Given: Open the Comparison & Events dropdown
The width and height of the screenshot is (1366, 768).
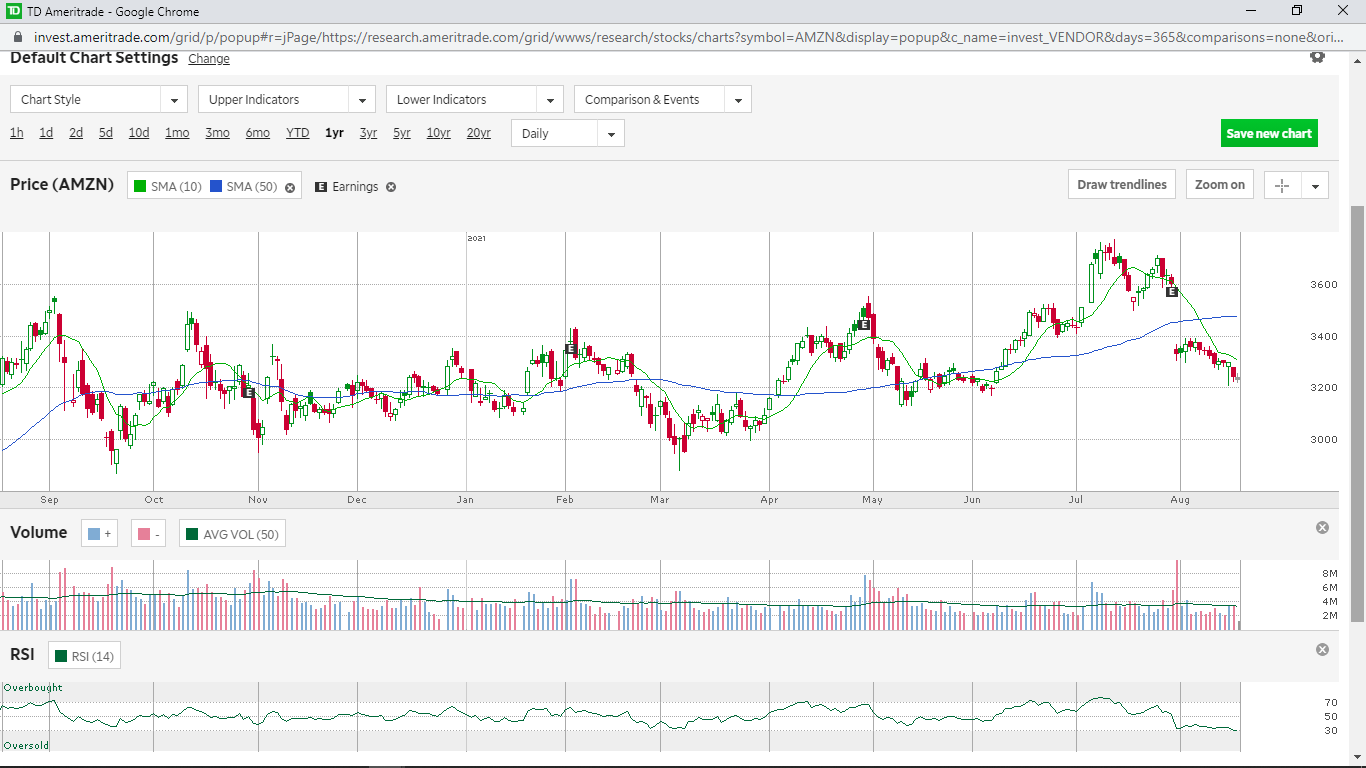Looking at the screenshot, I should 663,99.
